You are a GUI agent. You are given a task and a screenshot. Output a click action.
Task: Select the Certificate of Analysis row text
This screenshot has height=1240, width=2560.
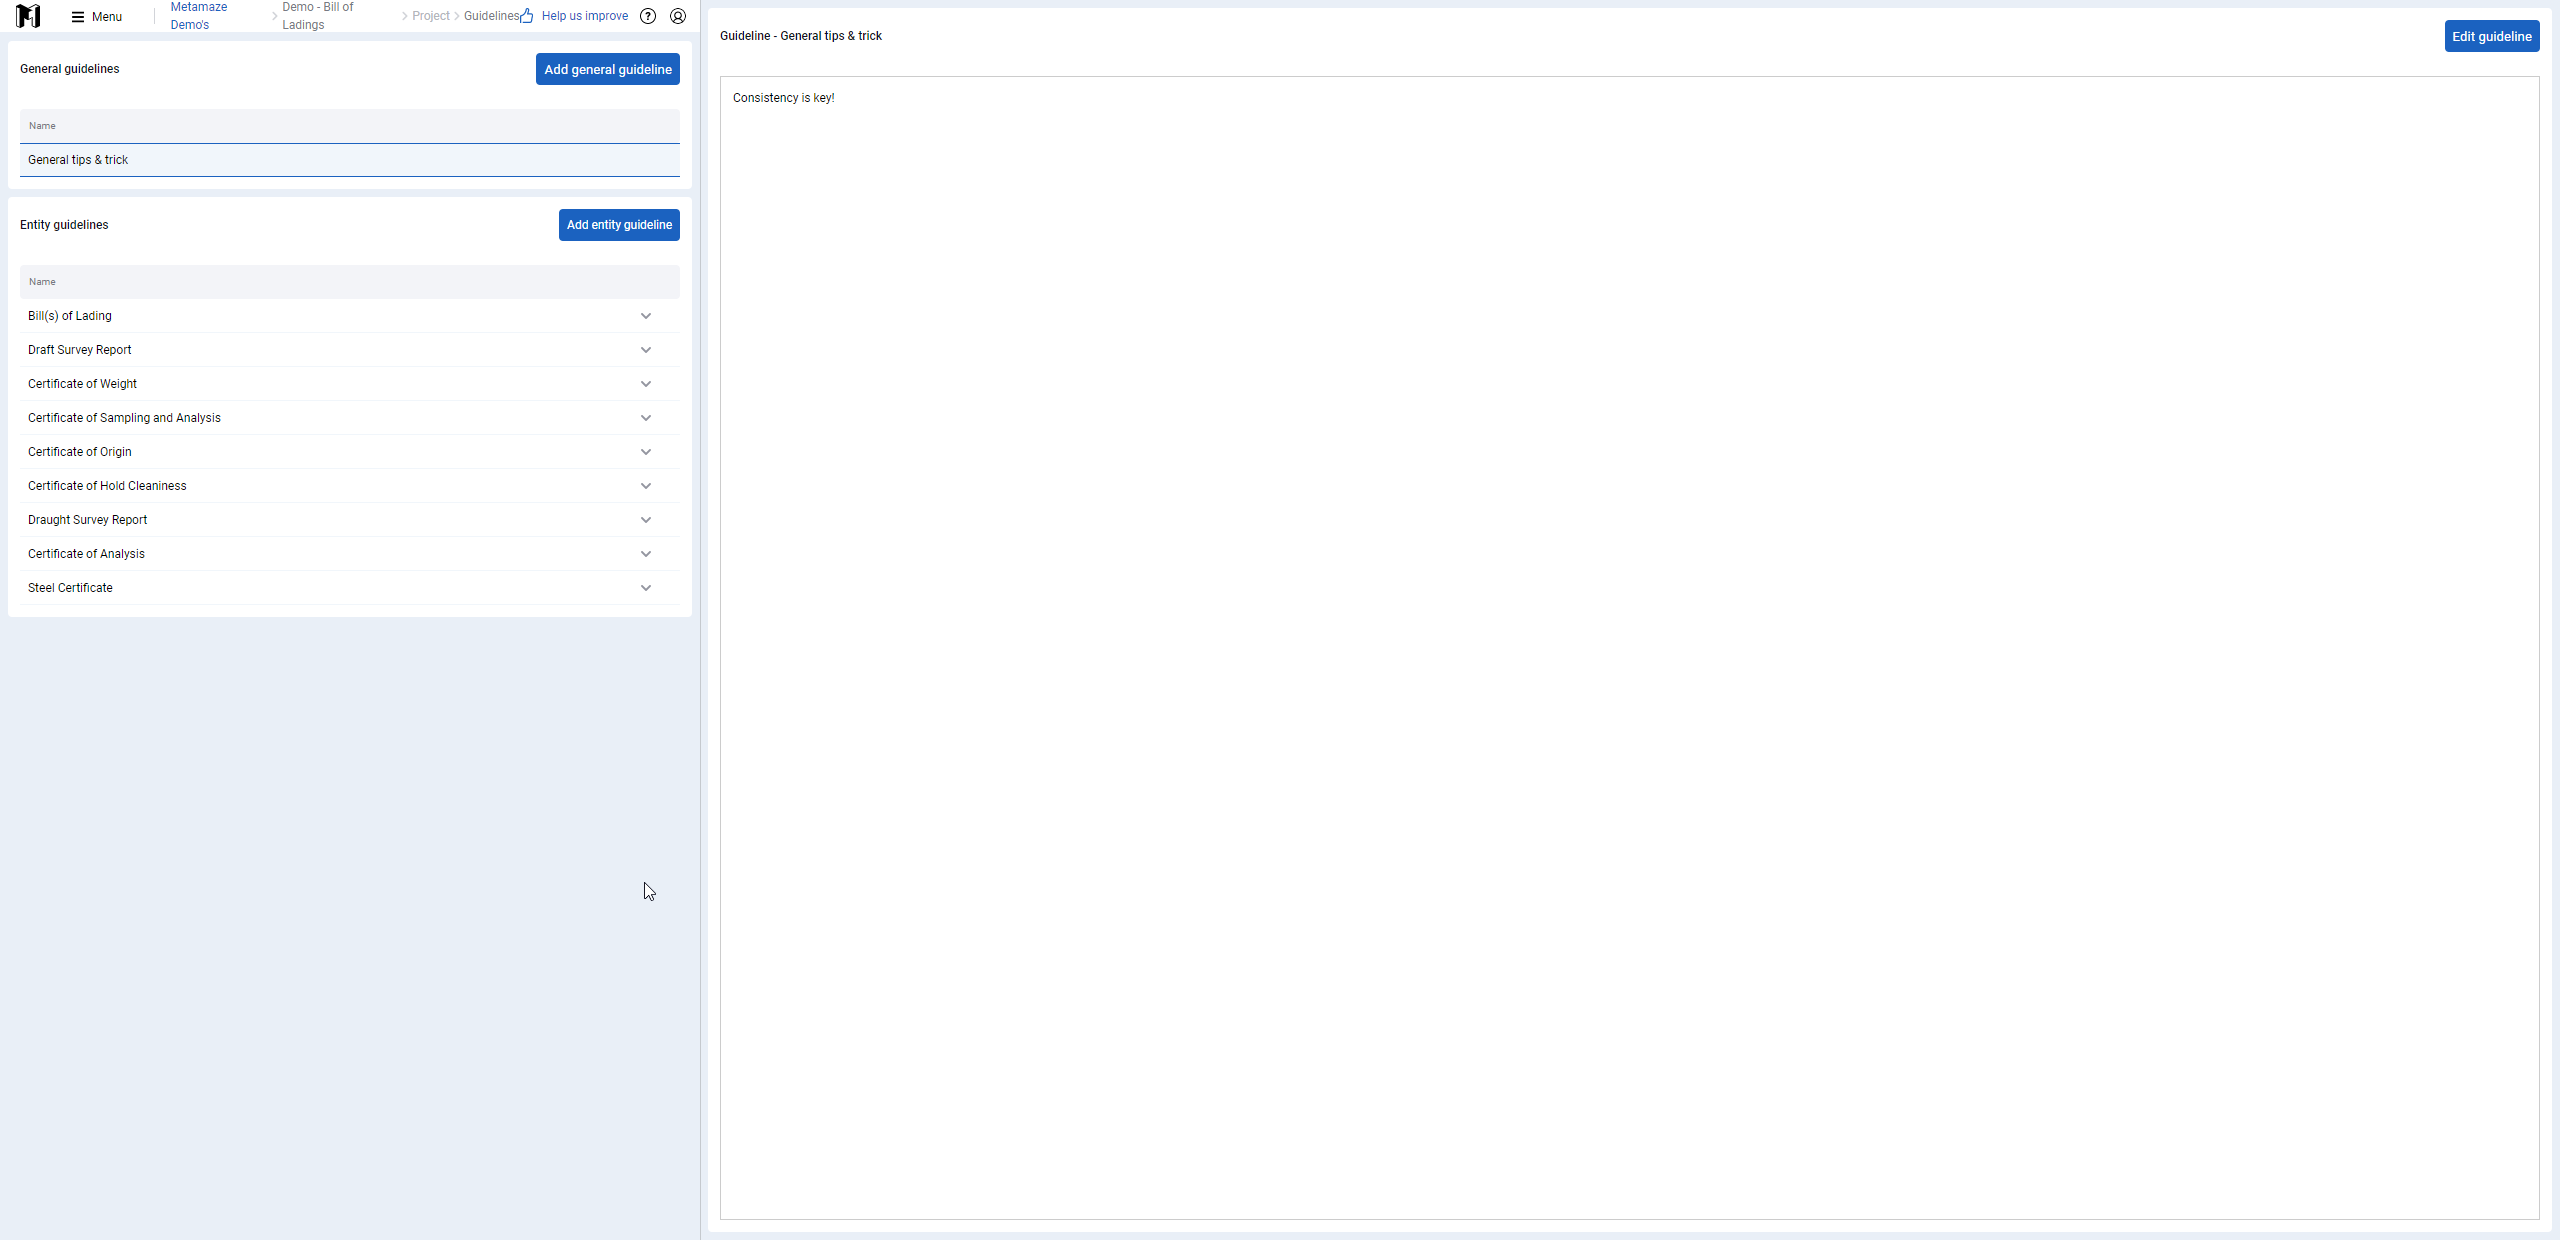[x=86, y=554]
